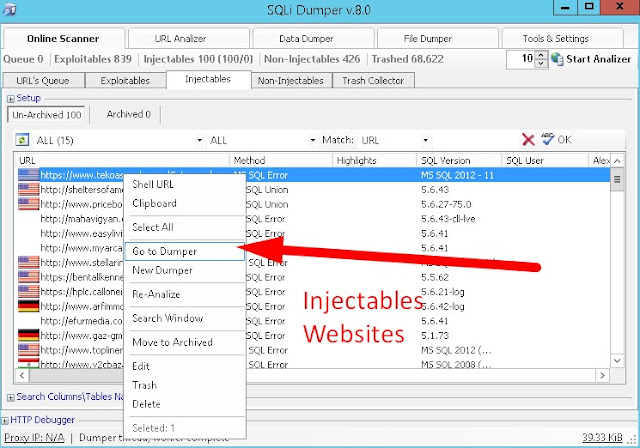
Task: Expand the Setup section
Action: 11,99
